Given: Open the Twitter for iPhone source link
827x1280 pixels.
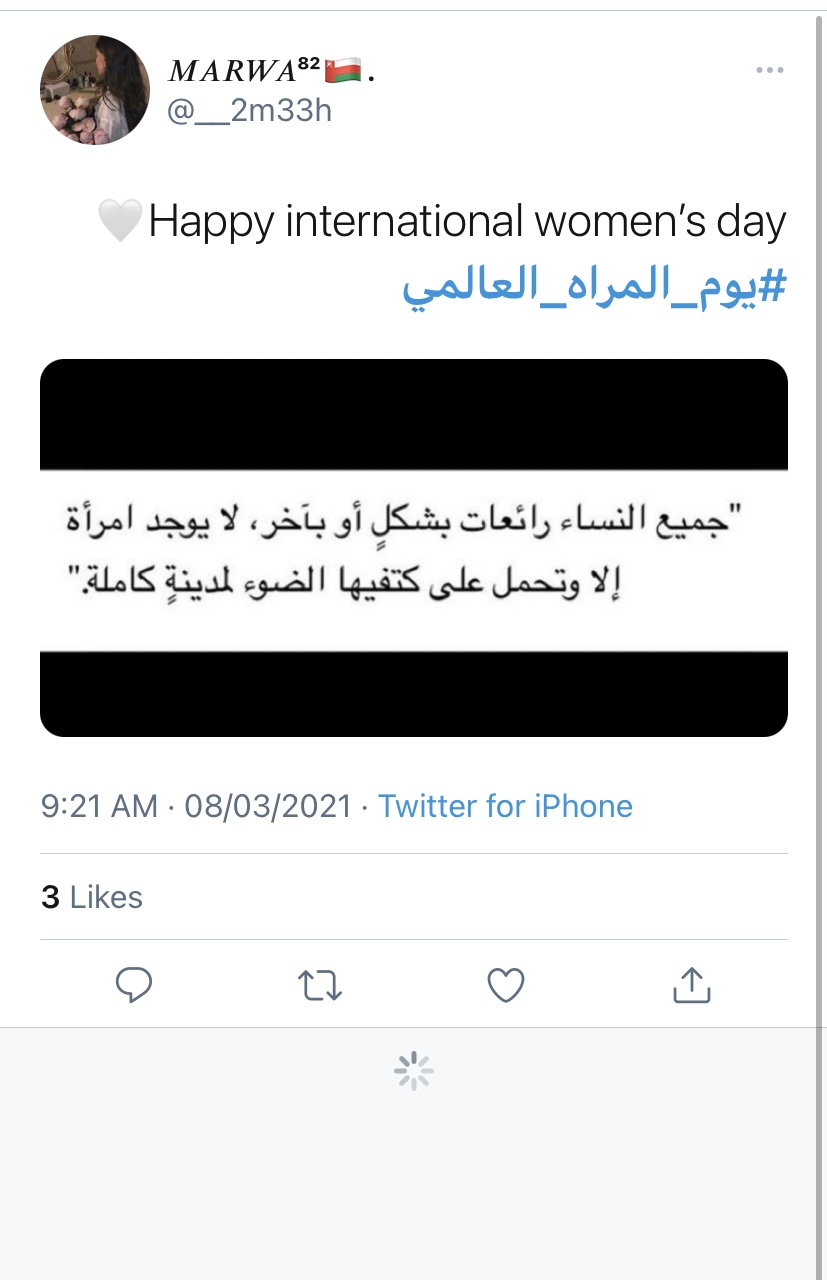Looking at the screenshot, I should 505,806.
